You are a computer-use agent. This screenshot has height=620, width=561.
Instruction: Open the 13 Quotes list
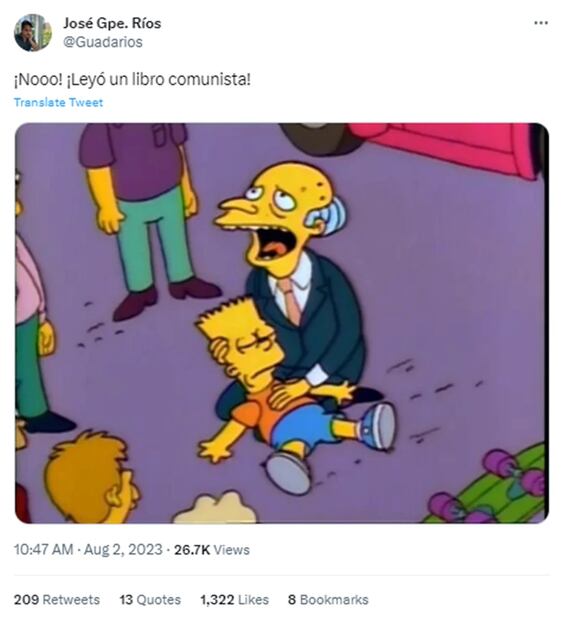[x=150, y=599]
